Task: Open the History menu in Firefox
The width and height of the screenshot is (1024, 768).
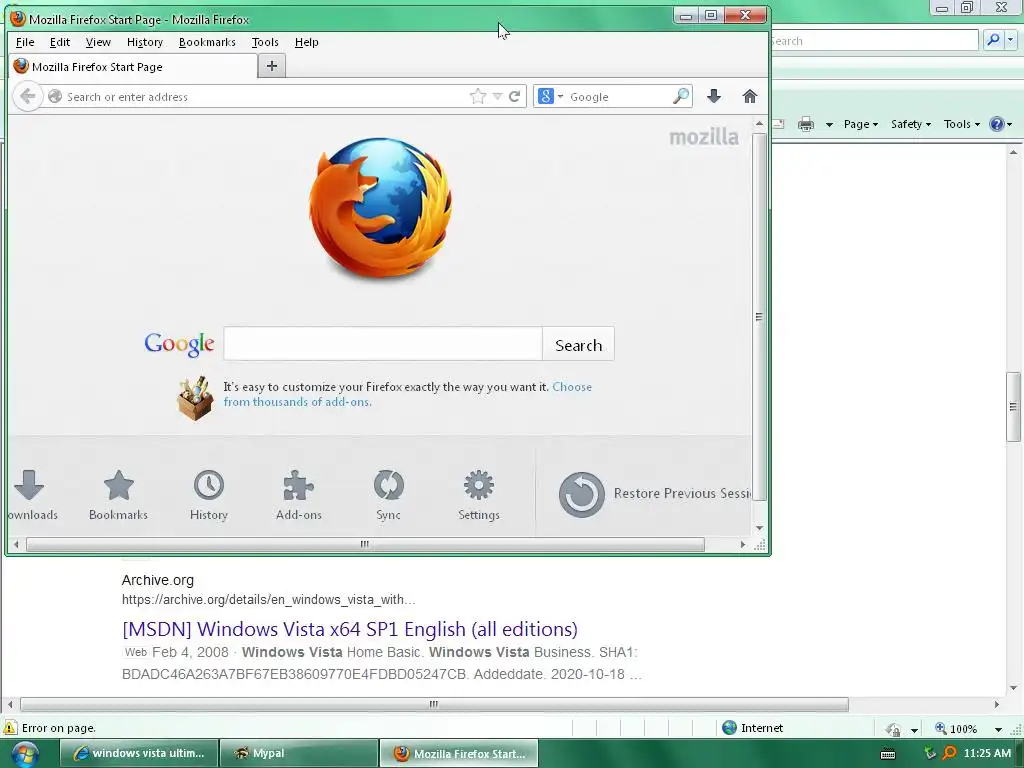Action: pos(145,42)
